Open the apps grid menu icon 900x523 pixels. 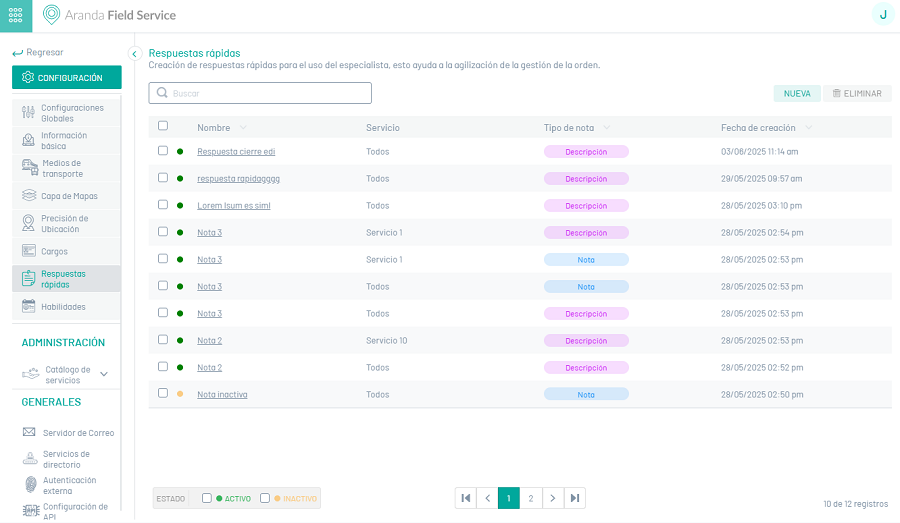[x=15, y=15]
